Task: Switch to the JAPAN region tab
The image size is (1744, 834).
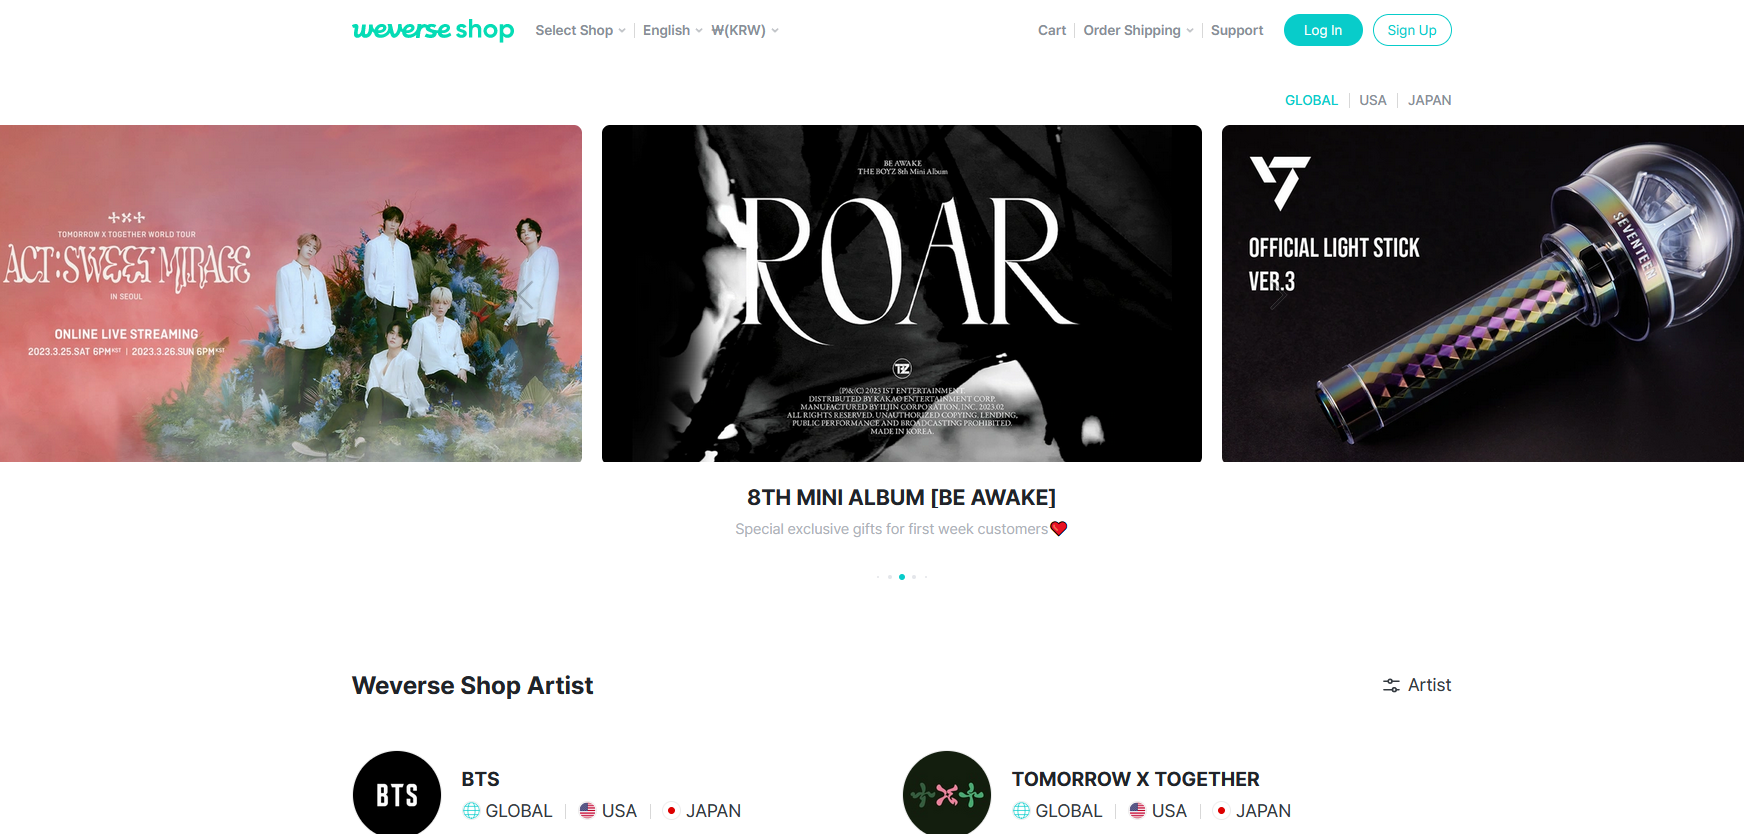Action: 1430,100
